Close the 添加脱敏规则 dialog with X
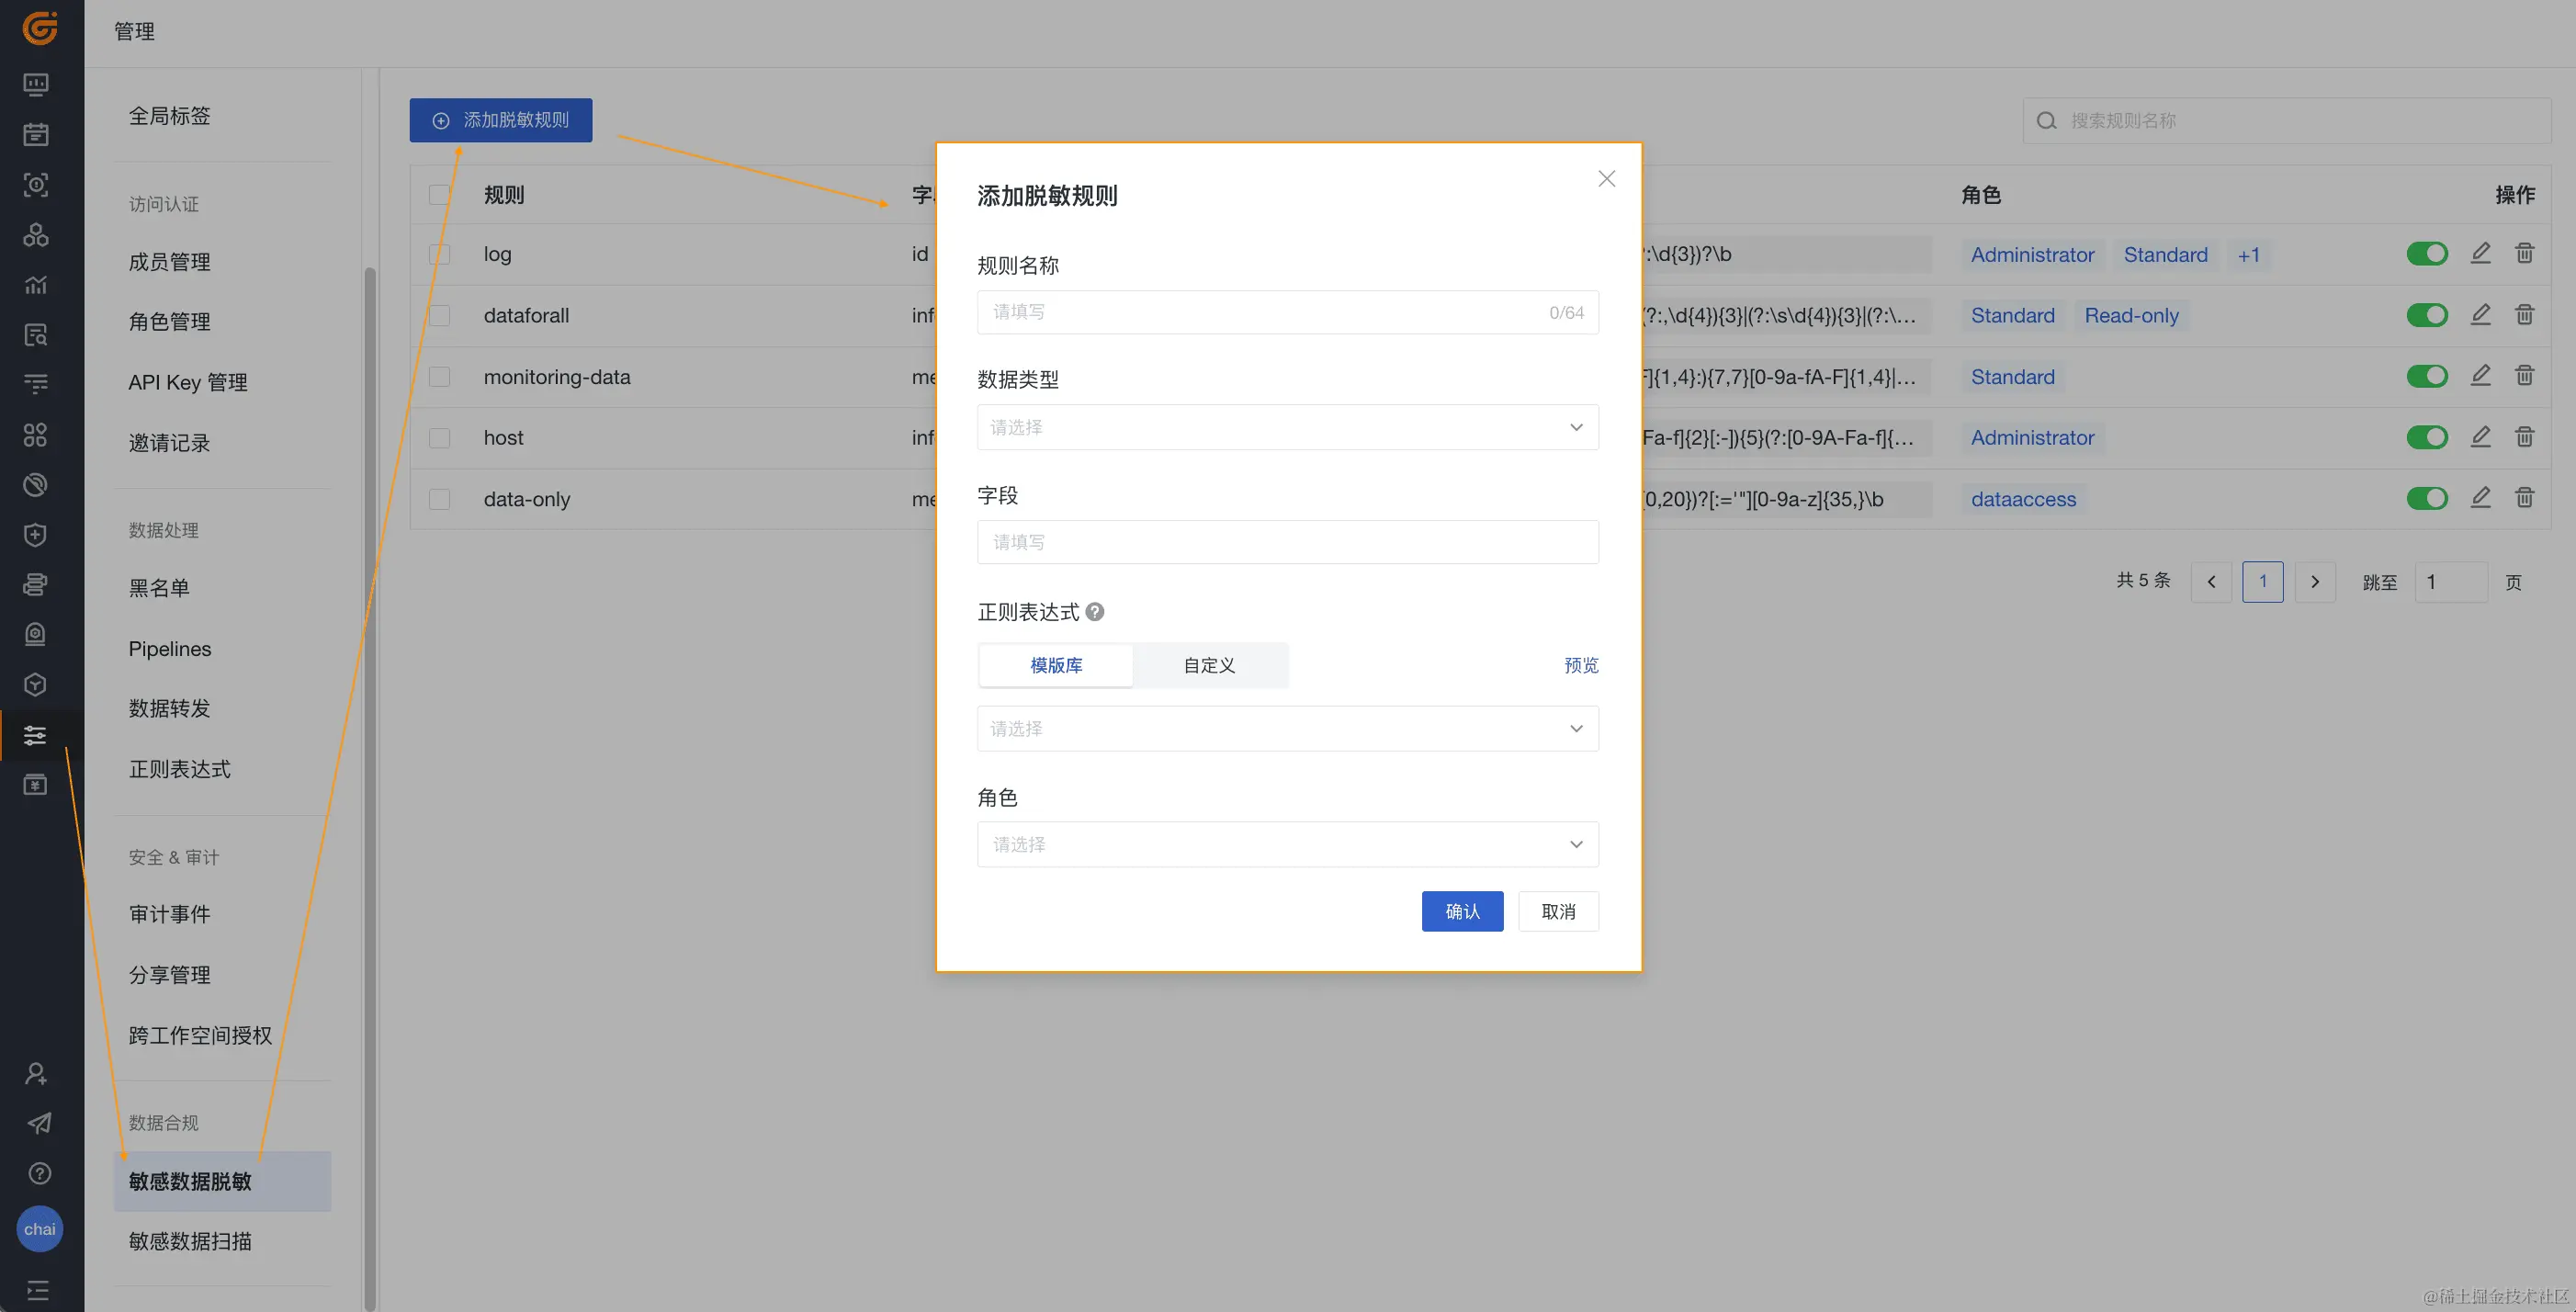 [1606, 179]
